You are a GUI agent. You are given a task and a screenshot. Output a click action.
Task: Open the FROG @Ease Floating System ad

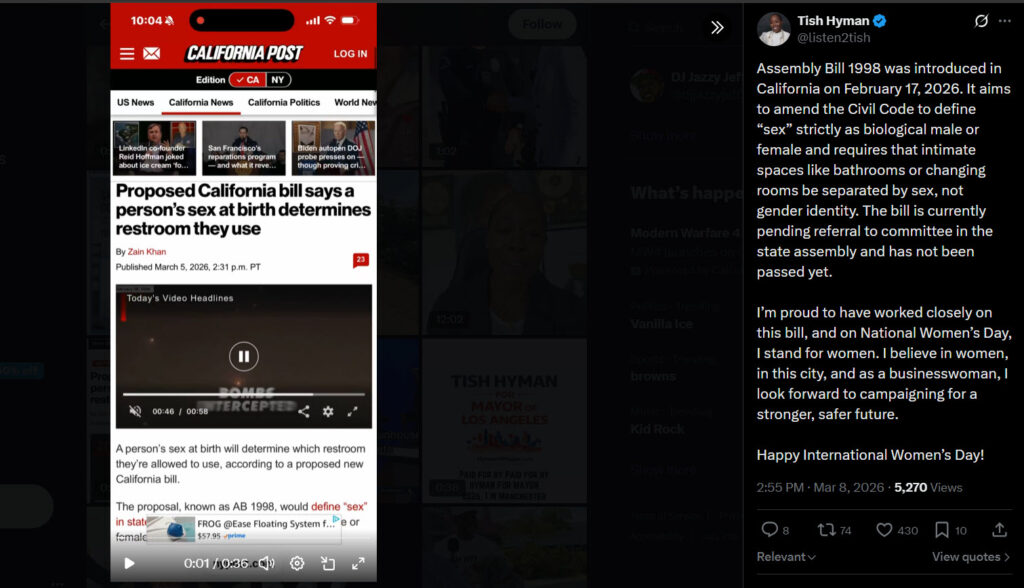point(244,529)
